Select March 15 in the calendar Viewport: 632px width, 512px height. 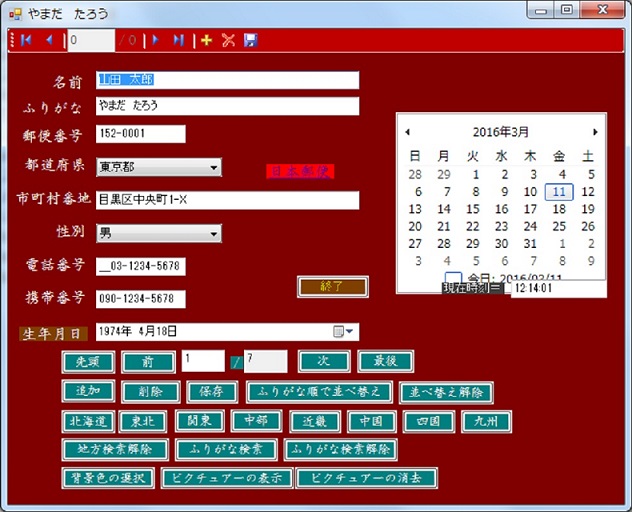coord(472,209)
